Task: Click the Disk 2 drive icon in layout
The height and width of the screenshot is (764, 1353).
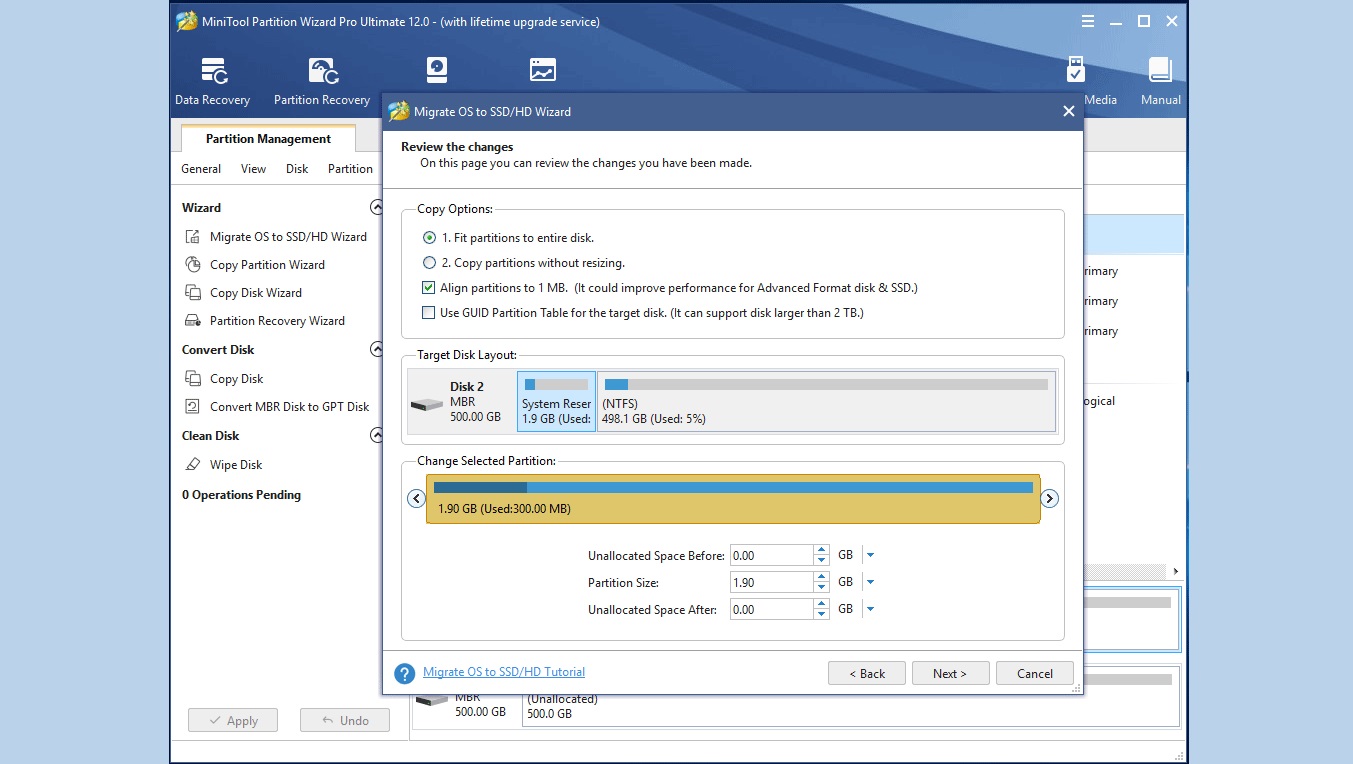Action: point(427,404)
